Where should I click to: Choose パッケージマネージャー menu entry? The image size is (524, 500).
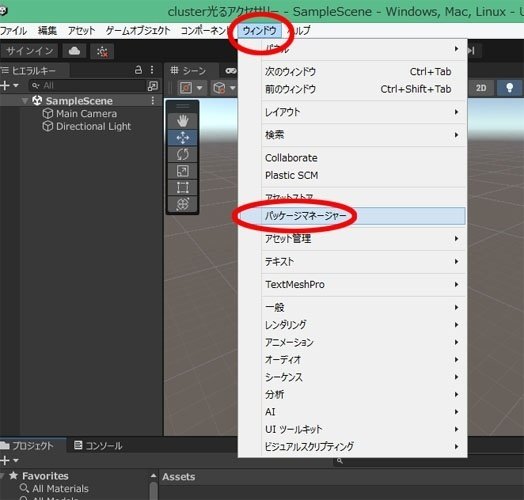coord(352,216)
